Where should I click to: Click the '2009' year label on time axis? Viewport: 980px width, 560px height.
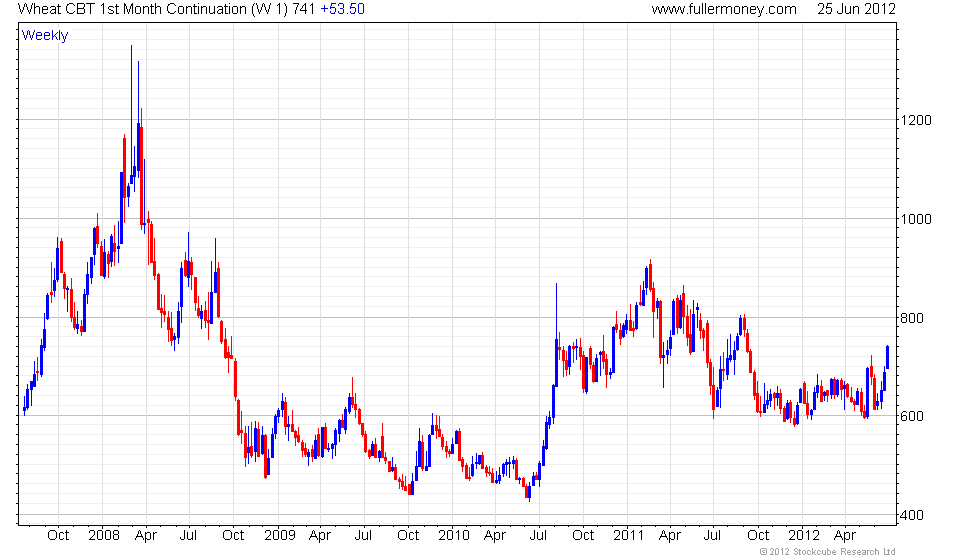[x=279, y=535]
